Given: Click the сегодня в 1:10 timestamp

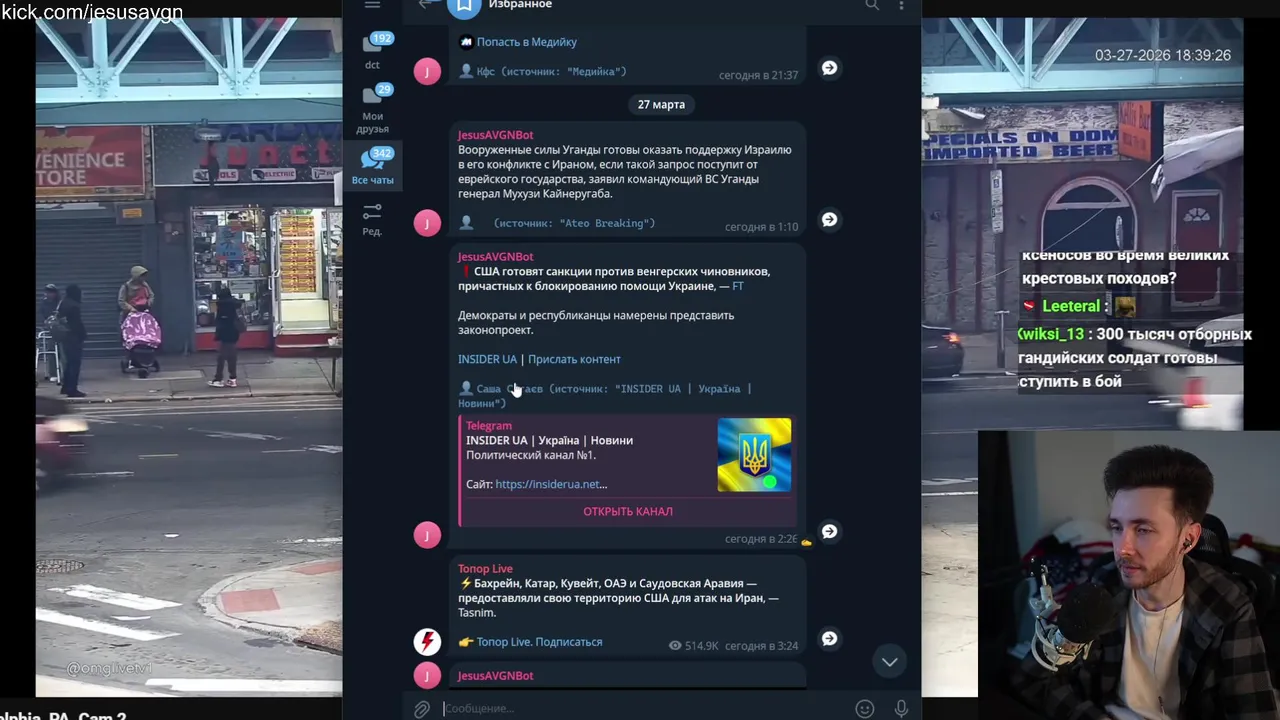Looking at the screenshot, I should tap(761, 227).
